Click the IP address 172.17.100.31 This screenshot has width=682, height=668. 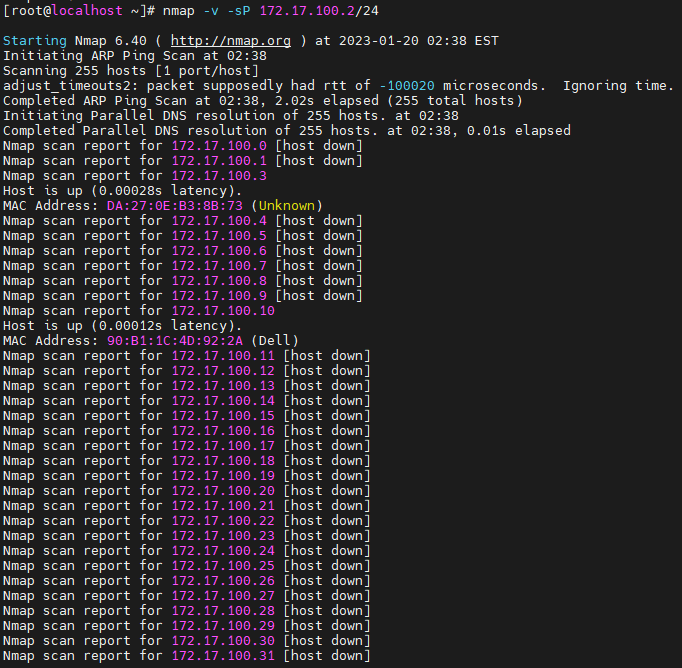pos(222,656)
